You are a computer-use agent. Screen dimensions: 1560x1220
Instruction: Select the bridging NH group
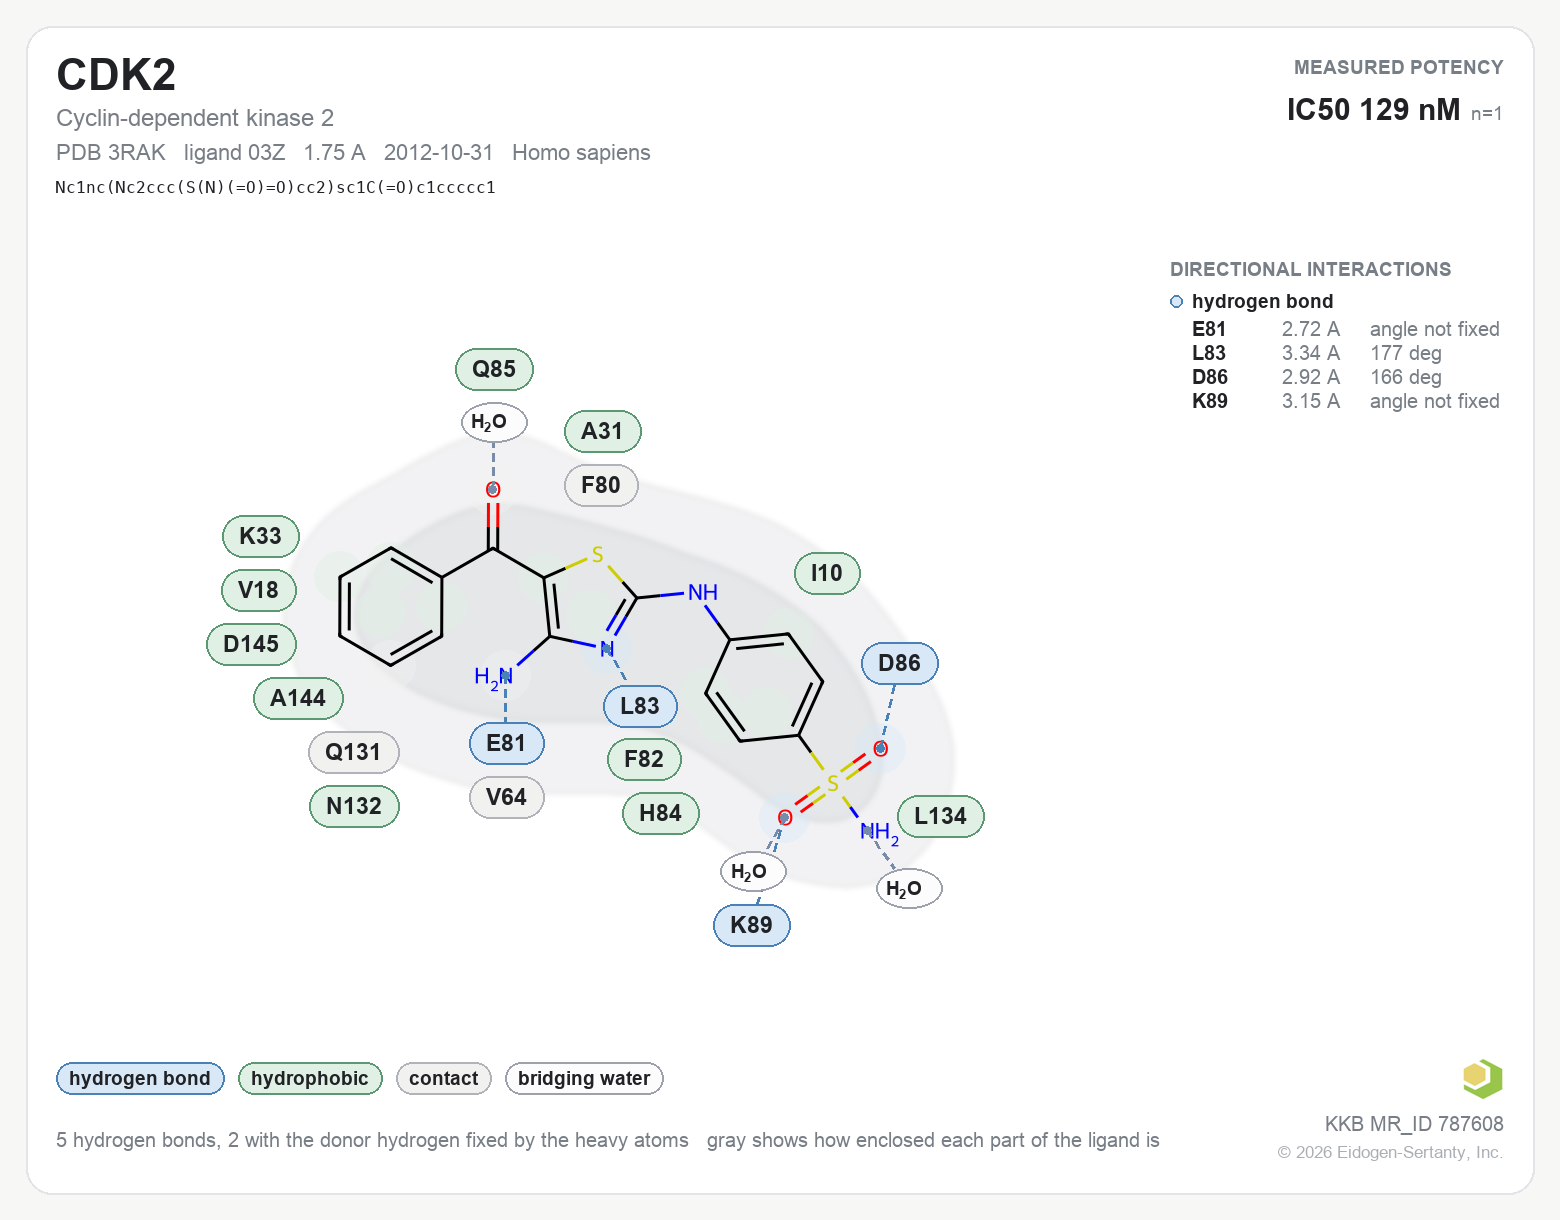pyautogui.click(x=703, y=592)
